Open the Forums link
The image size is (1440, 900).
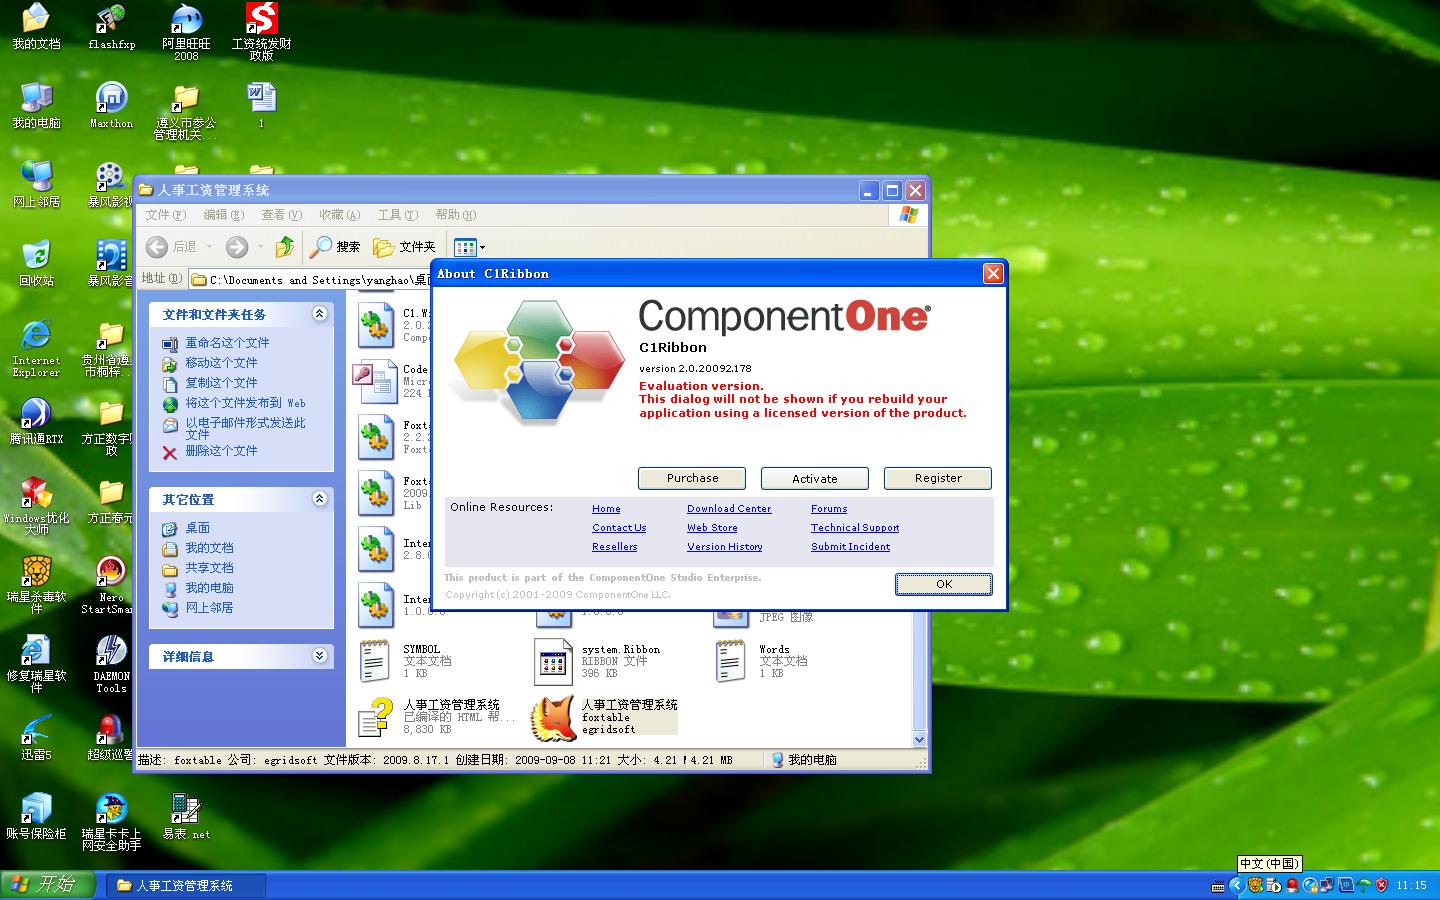(x=829, y=509)
